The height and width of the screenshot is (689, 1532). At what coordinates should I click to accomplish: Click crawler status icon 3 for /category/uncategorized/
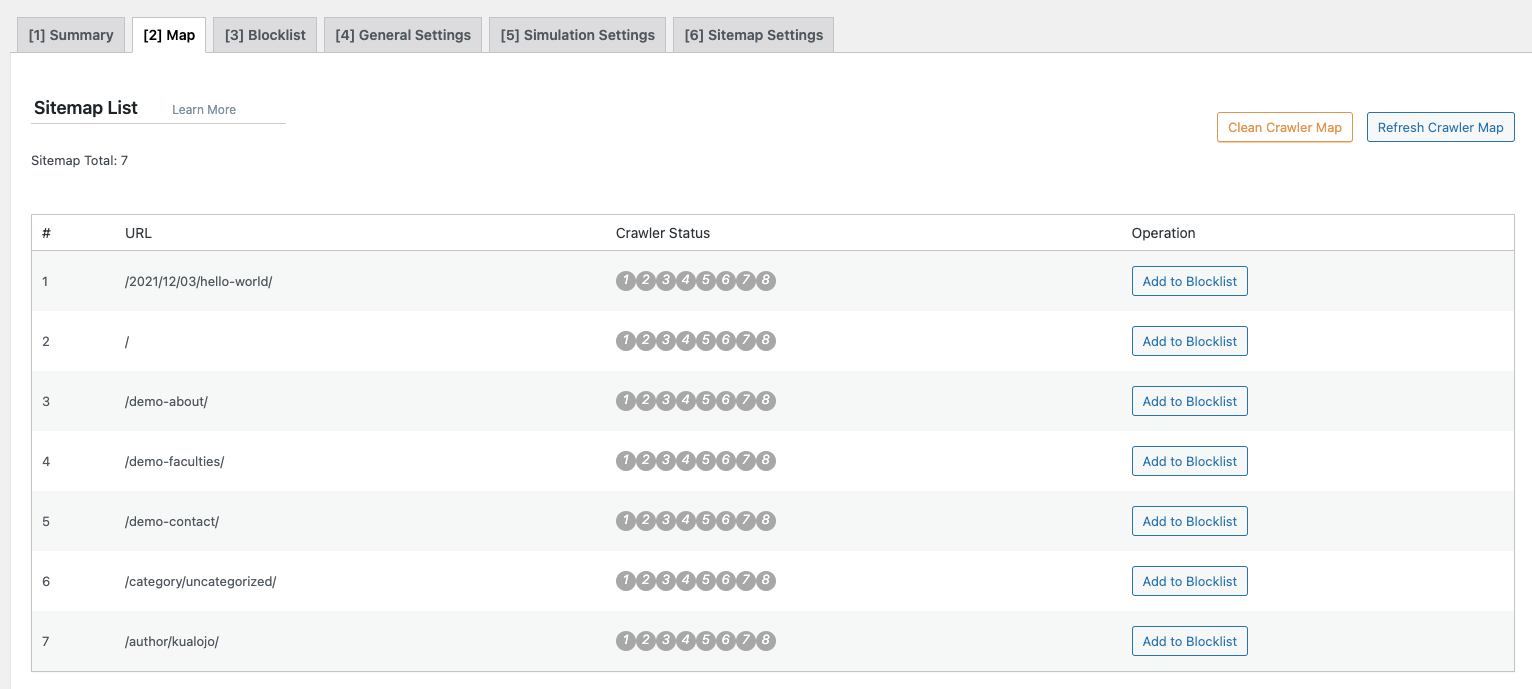pos(666,581)
